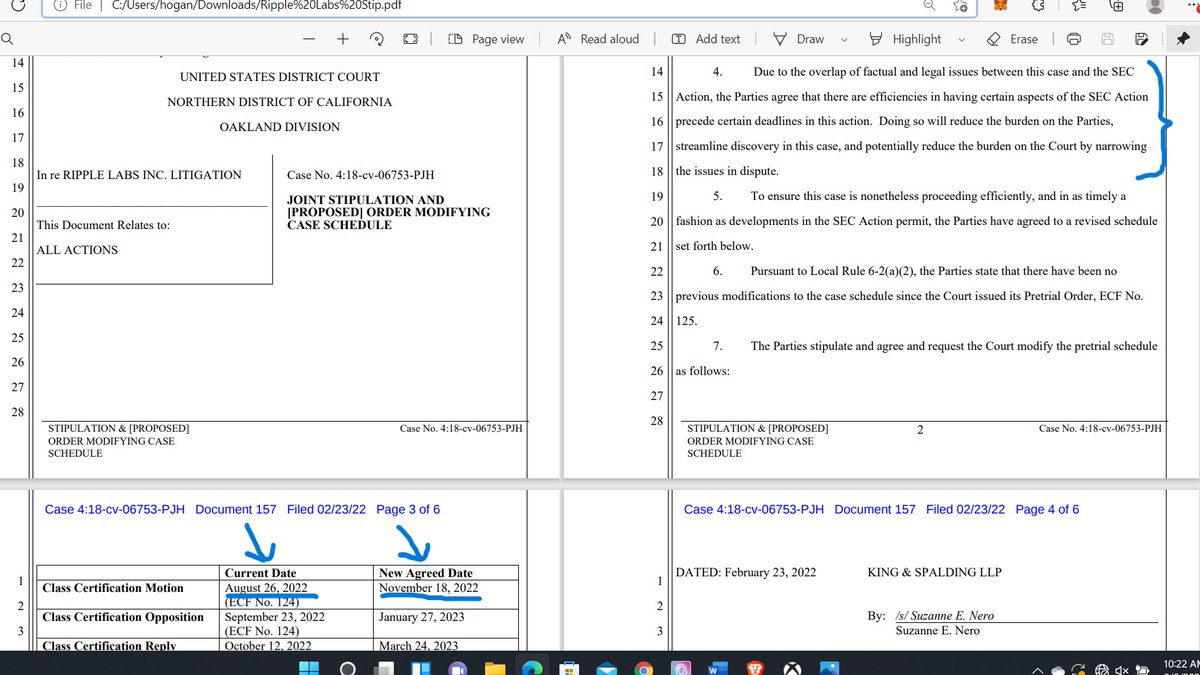Launch Google Chrome from taskbar
Image resolution: width=1200 pixels, height=675 pixels.
(x=642, y=668)
